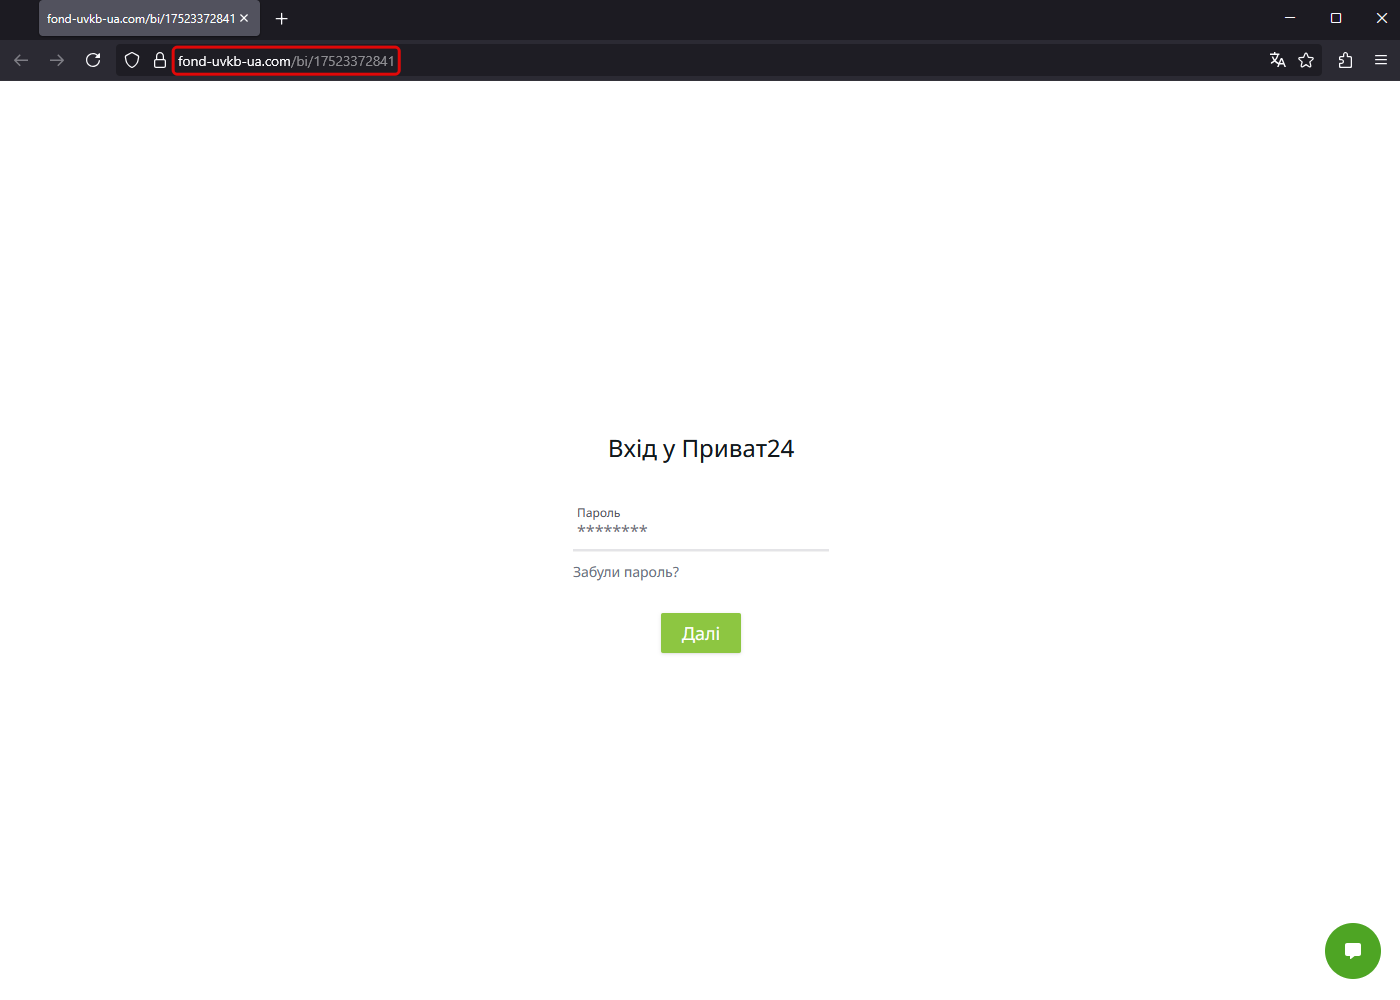This screenshot has width=1400, height=1000.
Task: Open the tracking protection shield panel
Action: 132,61
